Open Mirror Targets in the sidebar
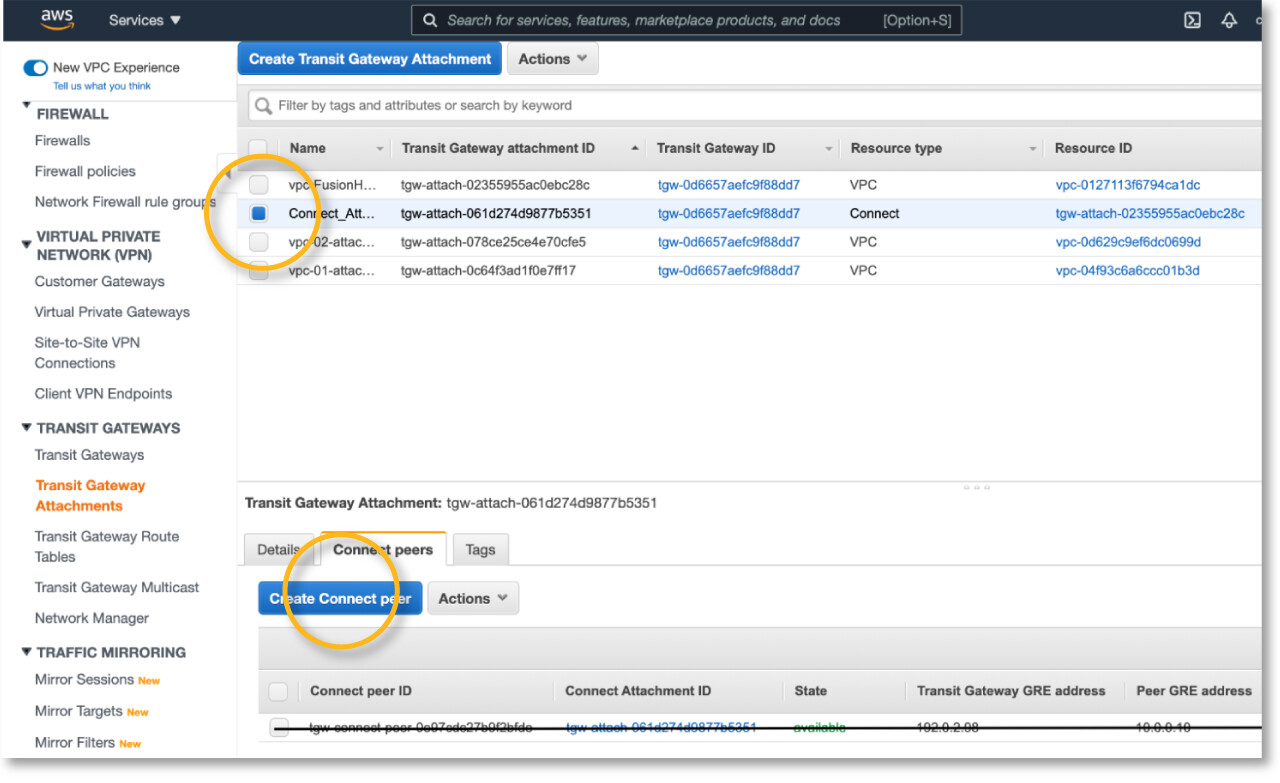The height and width of the screenshot is (783, 1280). (x=78, y=712)
